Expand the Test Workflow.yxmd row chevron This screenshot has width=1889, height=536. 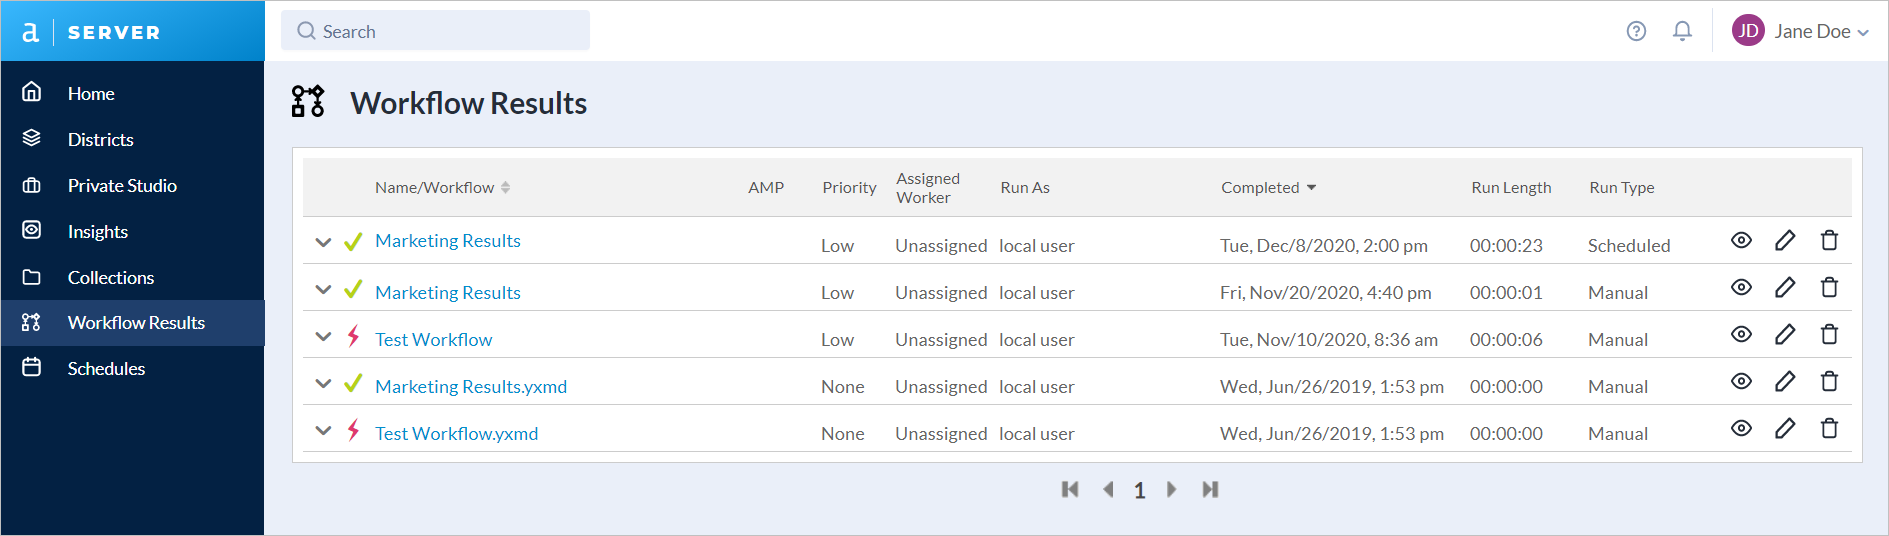point(323,431)
